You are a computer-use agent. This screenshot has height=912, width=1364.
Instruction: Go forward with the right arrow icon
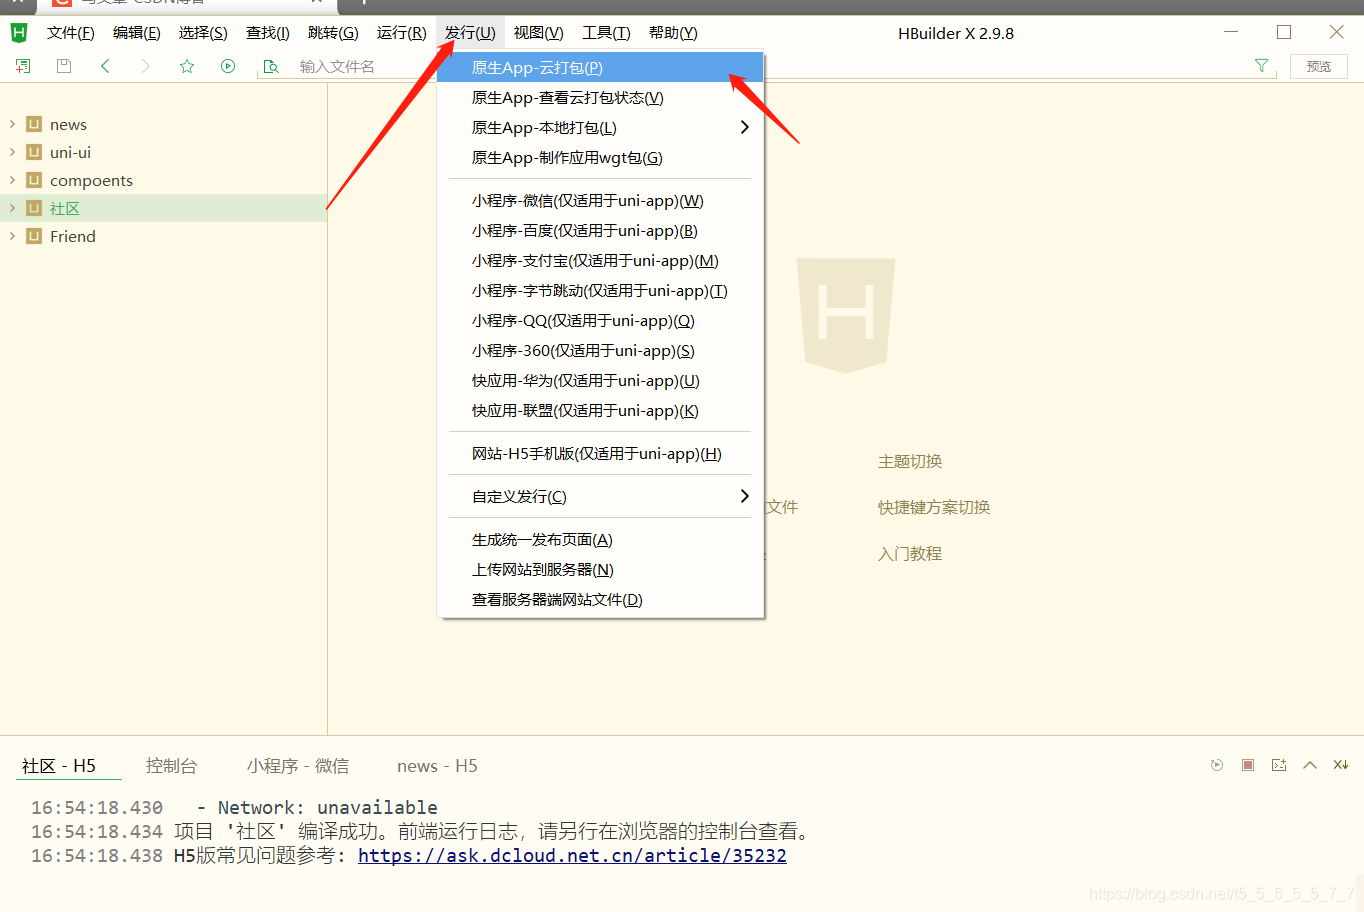click(x=146, y=66)
